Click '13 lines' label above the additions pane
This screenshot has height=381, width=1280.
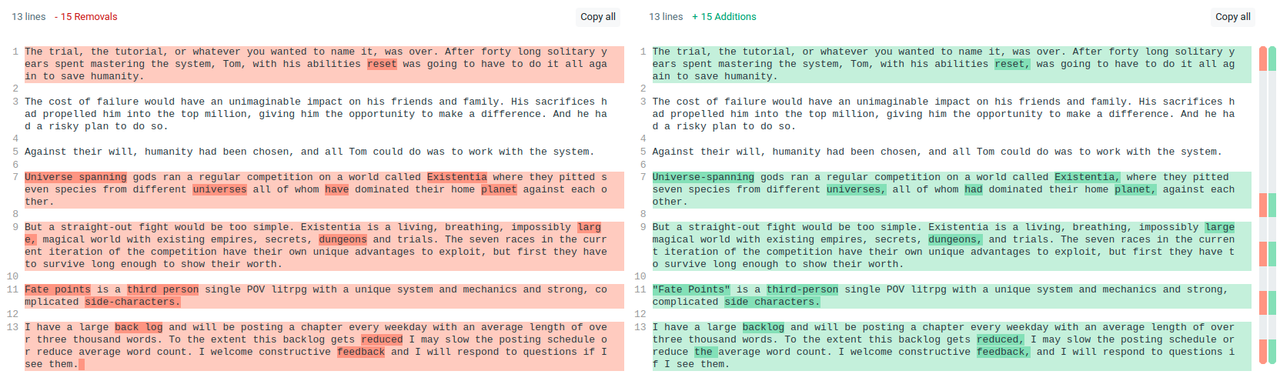tap(666, 17)
